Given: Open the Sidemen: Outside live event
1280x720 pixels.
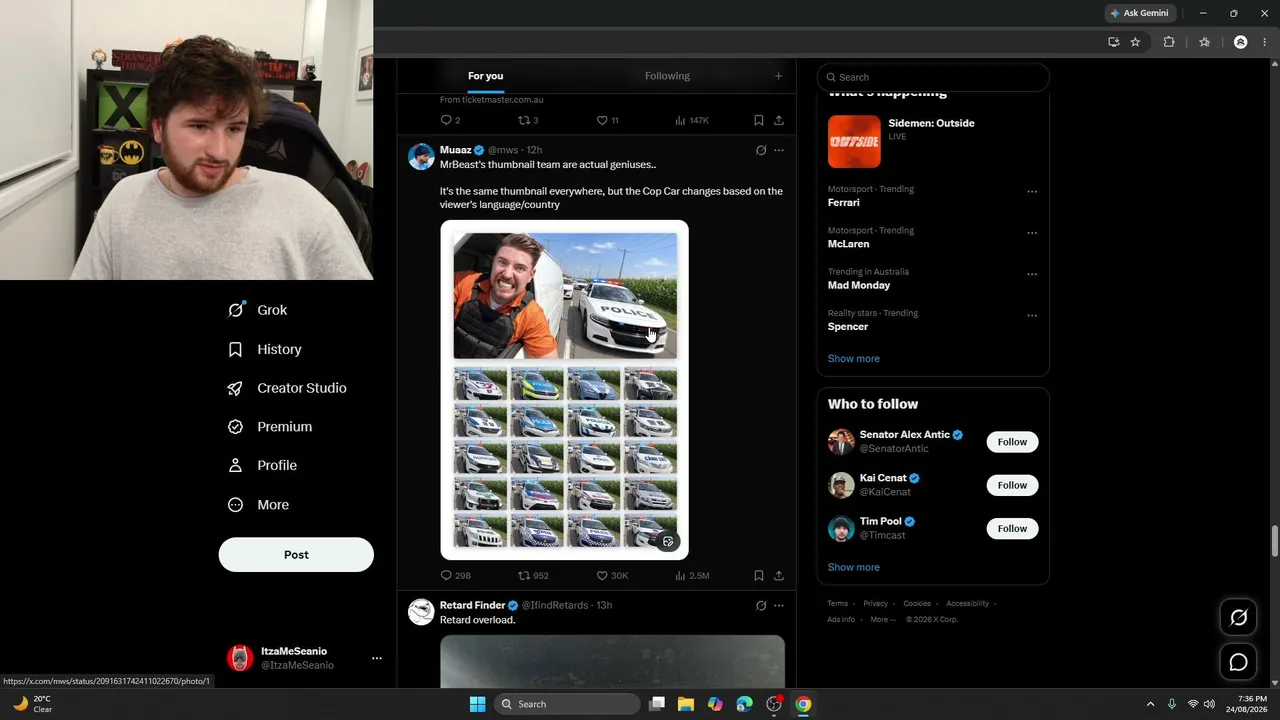Looking at the screenshot, I should pyautogui.click(x=933, y=141).
